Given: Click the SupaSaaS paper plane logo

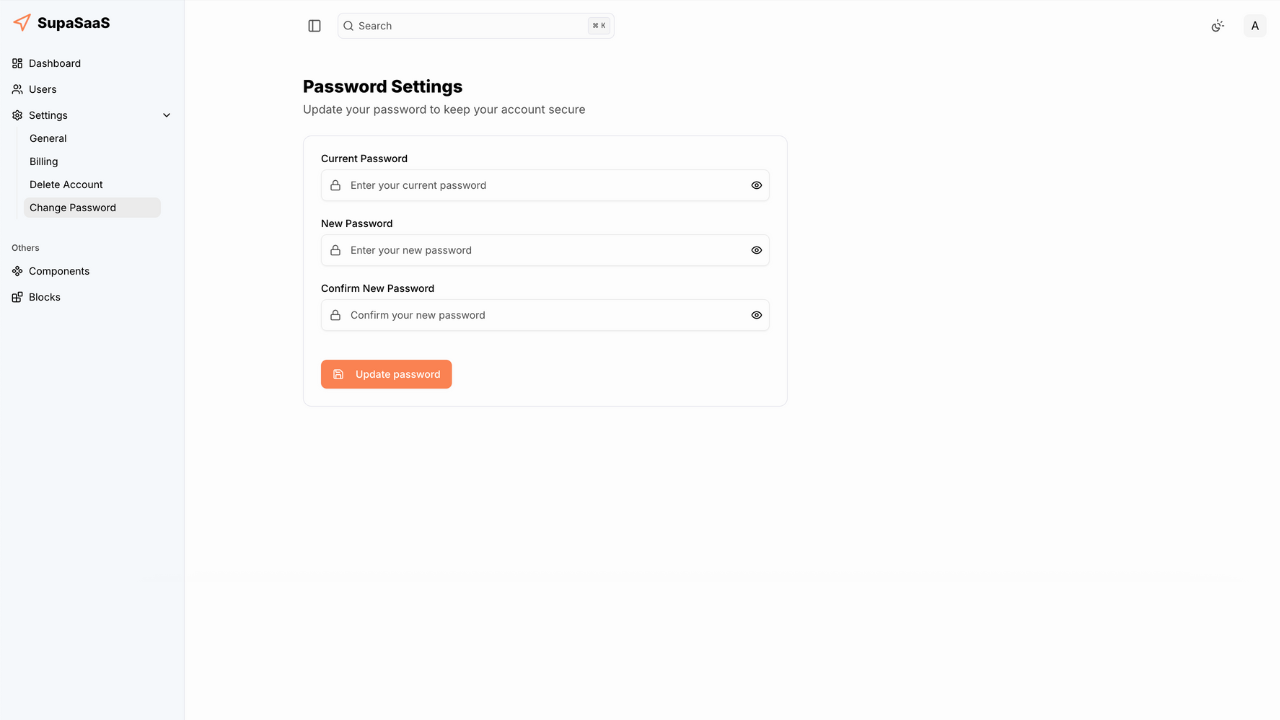Looking at the screenshot, I should coord(22,22).
